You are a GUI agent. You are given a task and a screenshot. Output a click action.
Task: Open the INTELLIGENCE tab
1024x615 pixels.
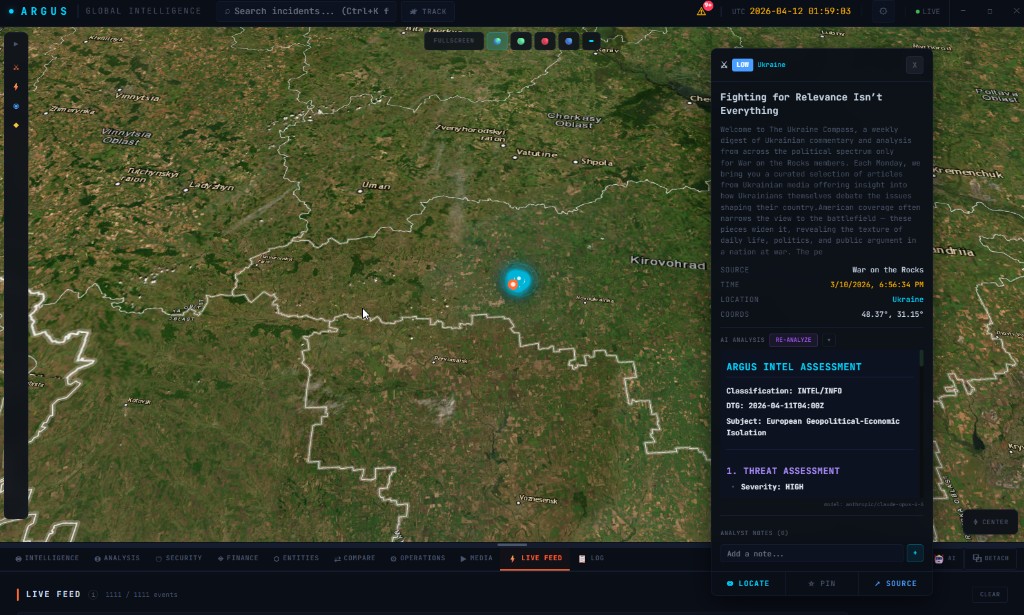pyautogui.click(x=47, y=558)
